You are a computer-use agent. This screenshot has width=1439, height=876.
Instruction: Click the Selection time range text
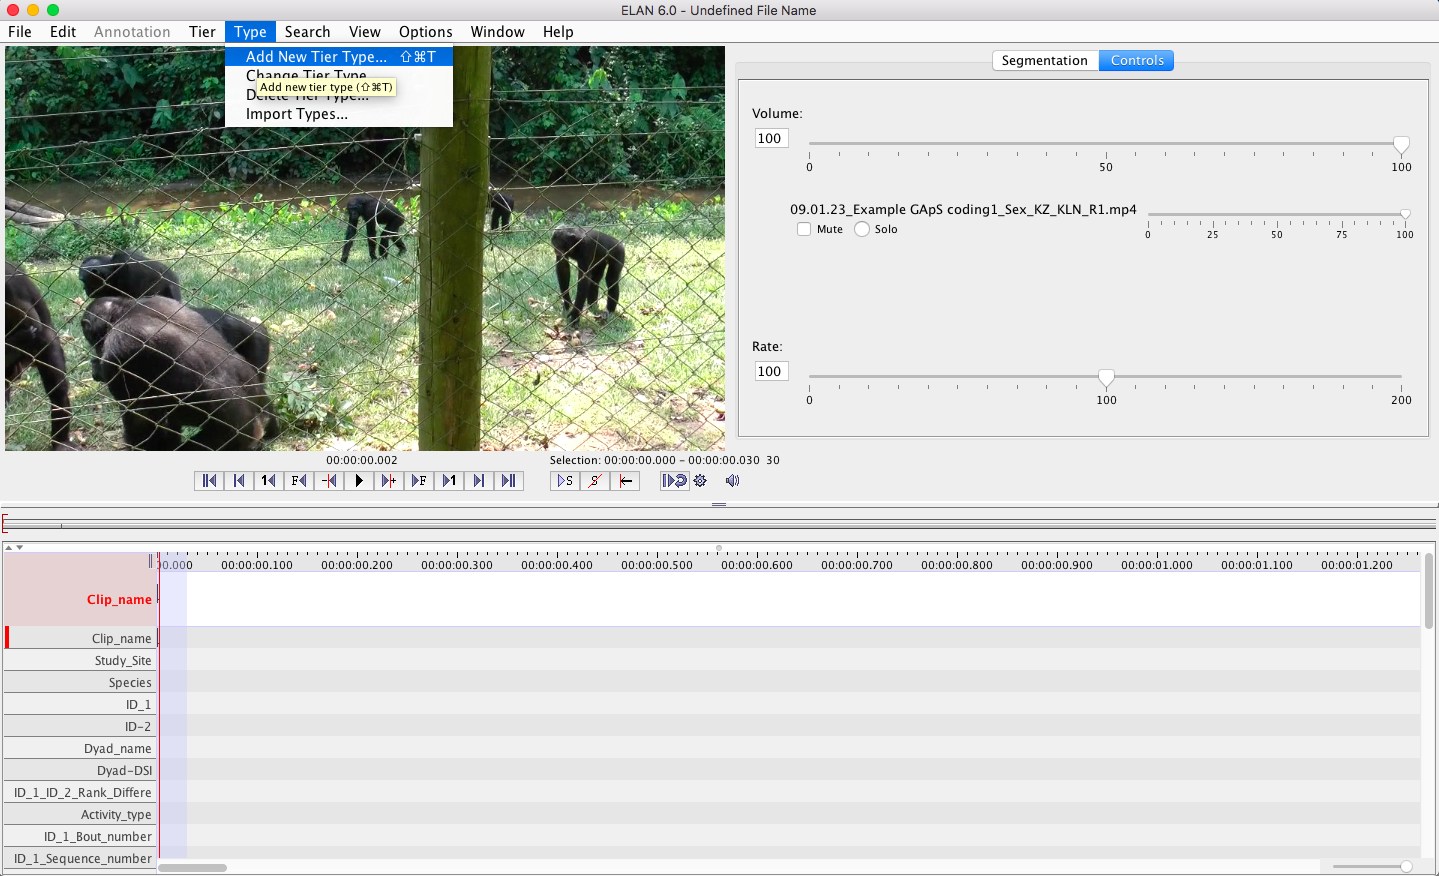pos(665,460)
